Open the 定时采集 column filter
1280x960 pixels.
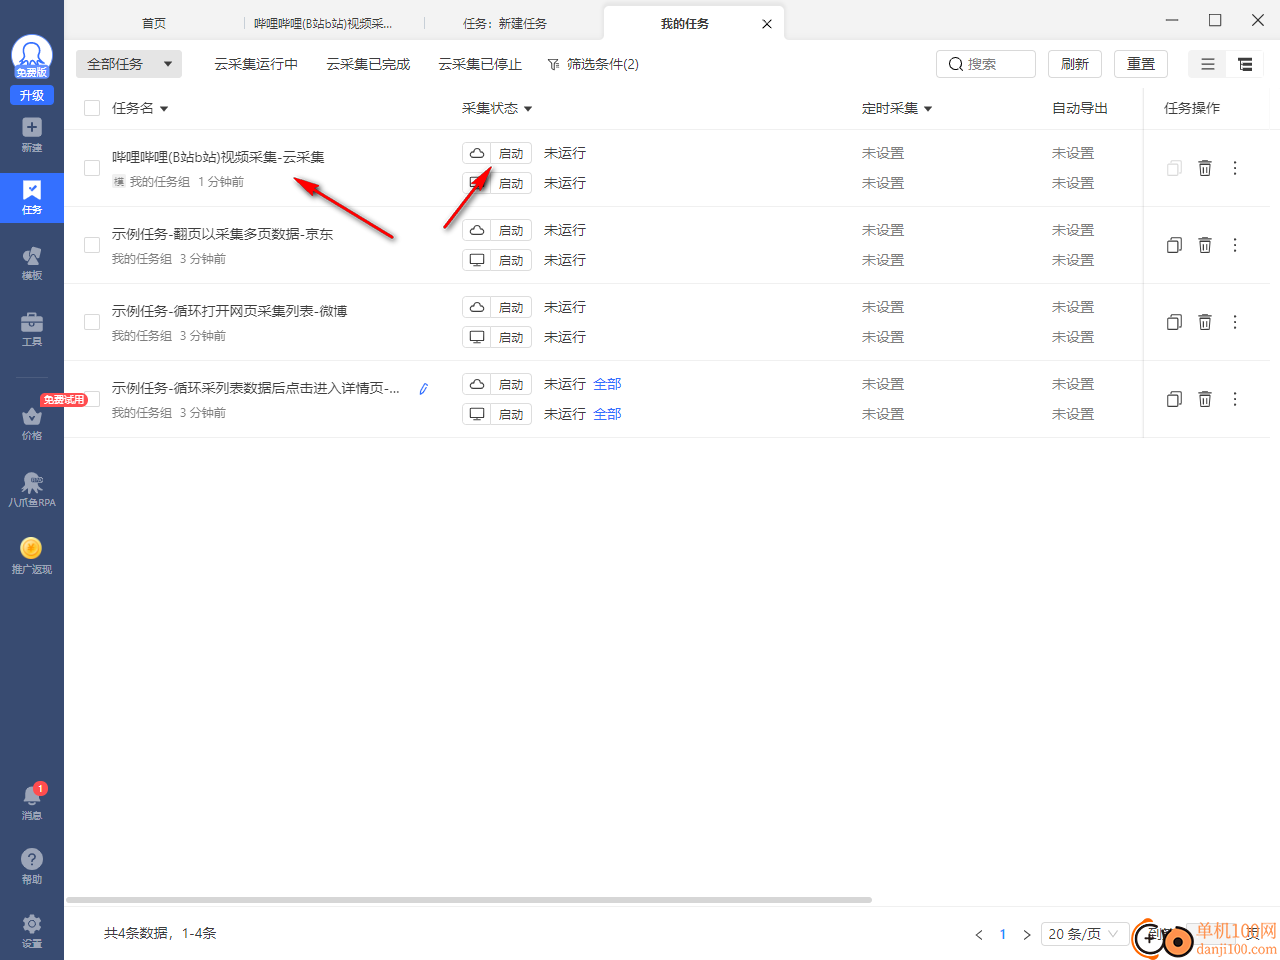pos(928,109)
